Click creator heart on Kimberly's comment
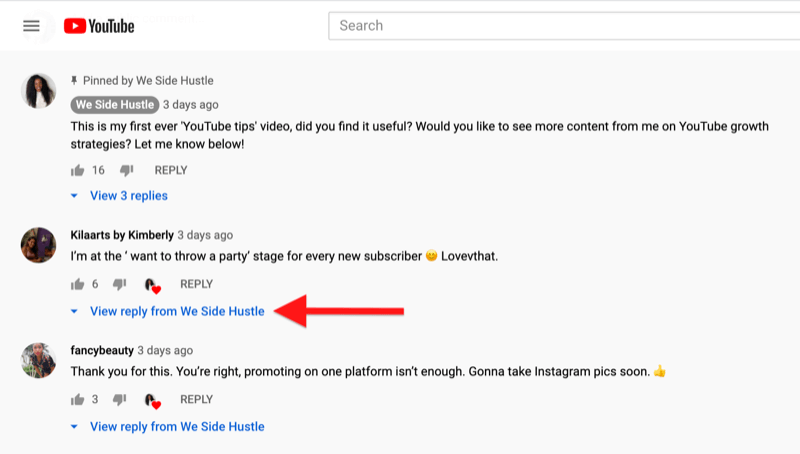This screenshot has height=454, width=800. pyautogui.click(x=153, y=286)
